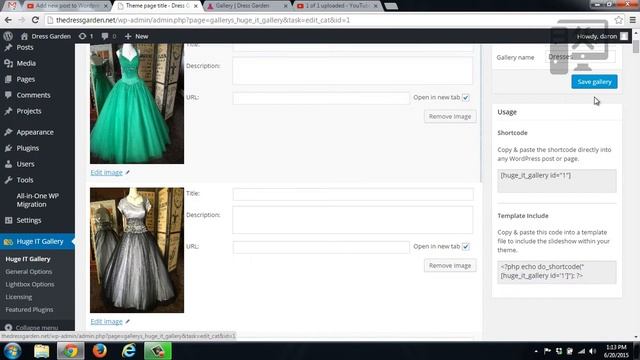Open Featured Plugins submenu
This screenshot has height=360, width=640.
(29, 309)
